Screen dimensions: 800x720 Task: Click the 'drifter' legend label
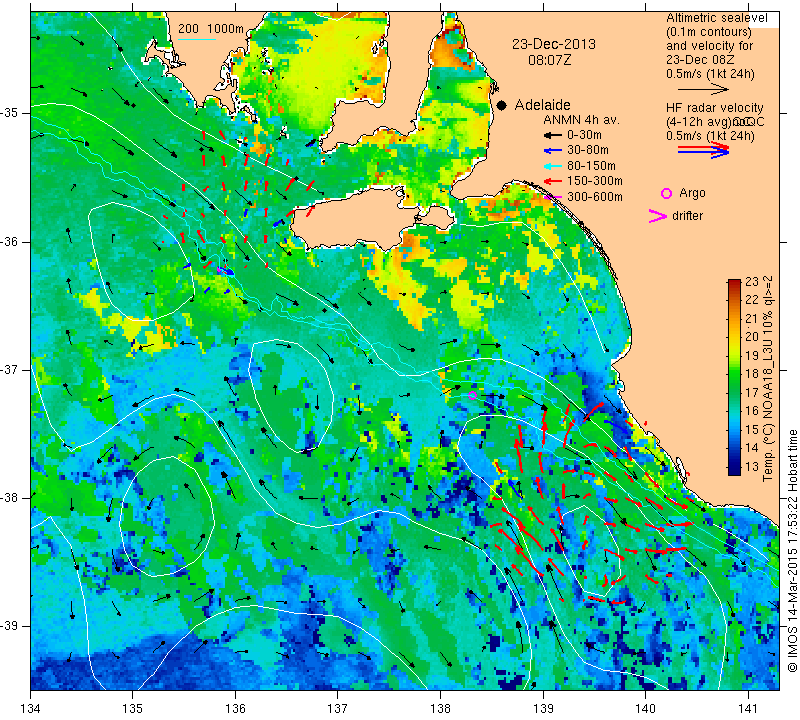coord(687,216)
